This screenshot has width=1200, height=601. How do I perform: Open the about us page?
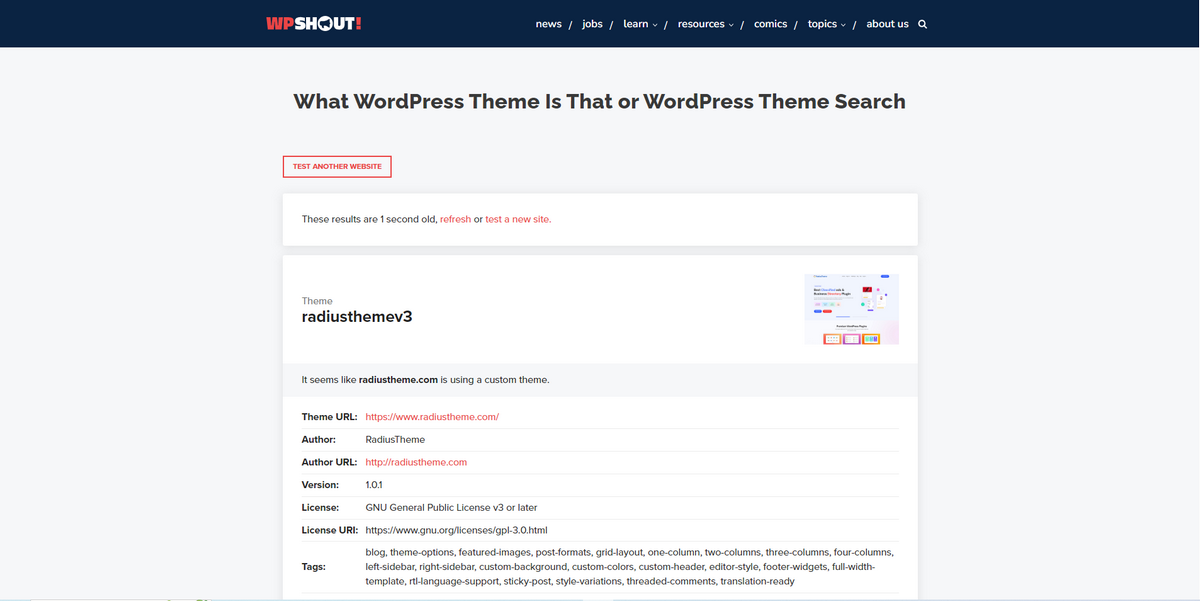[x=887, y=24]
